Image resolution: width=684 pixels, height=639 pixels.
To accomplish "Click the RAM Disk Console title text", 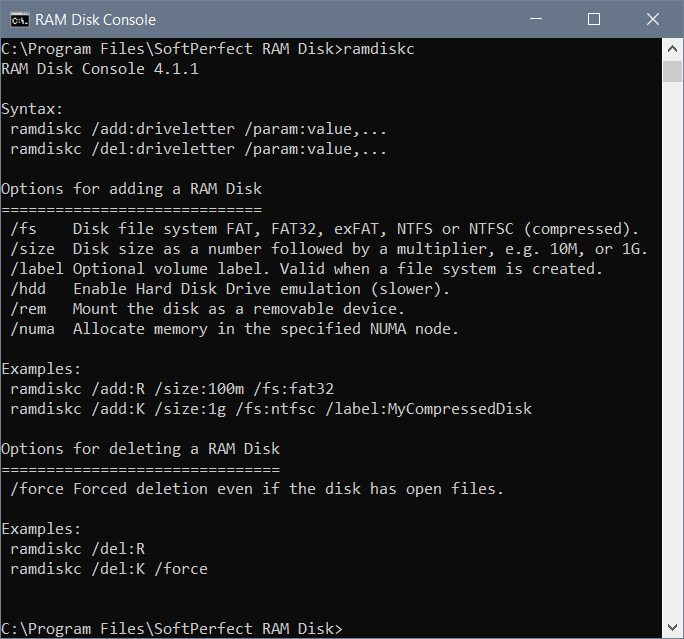I will pyautogui.click(x=95, y=20).
